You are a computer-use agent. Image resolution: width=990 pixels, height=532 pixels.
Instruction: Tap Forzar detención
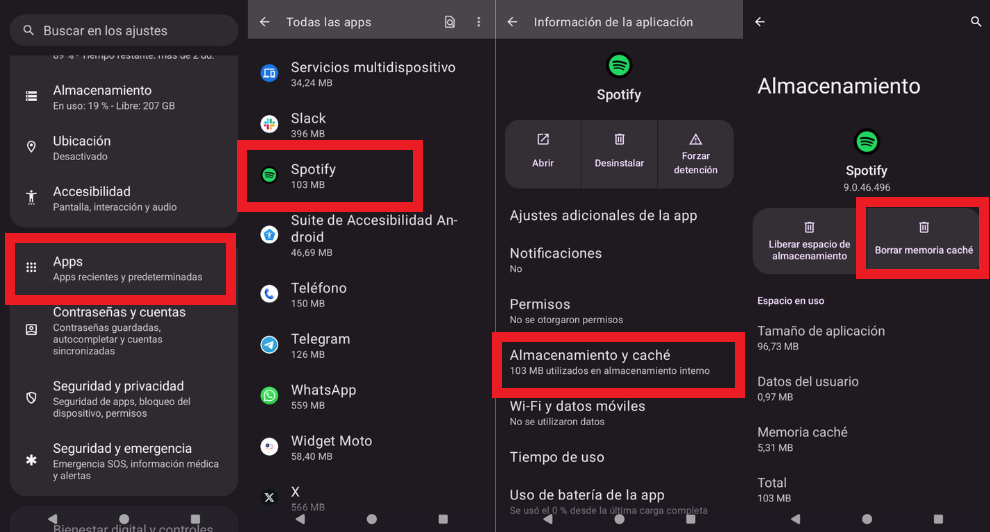point(695,154)
